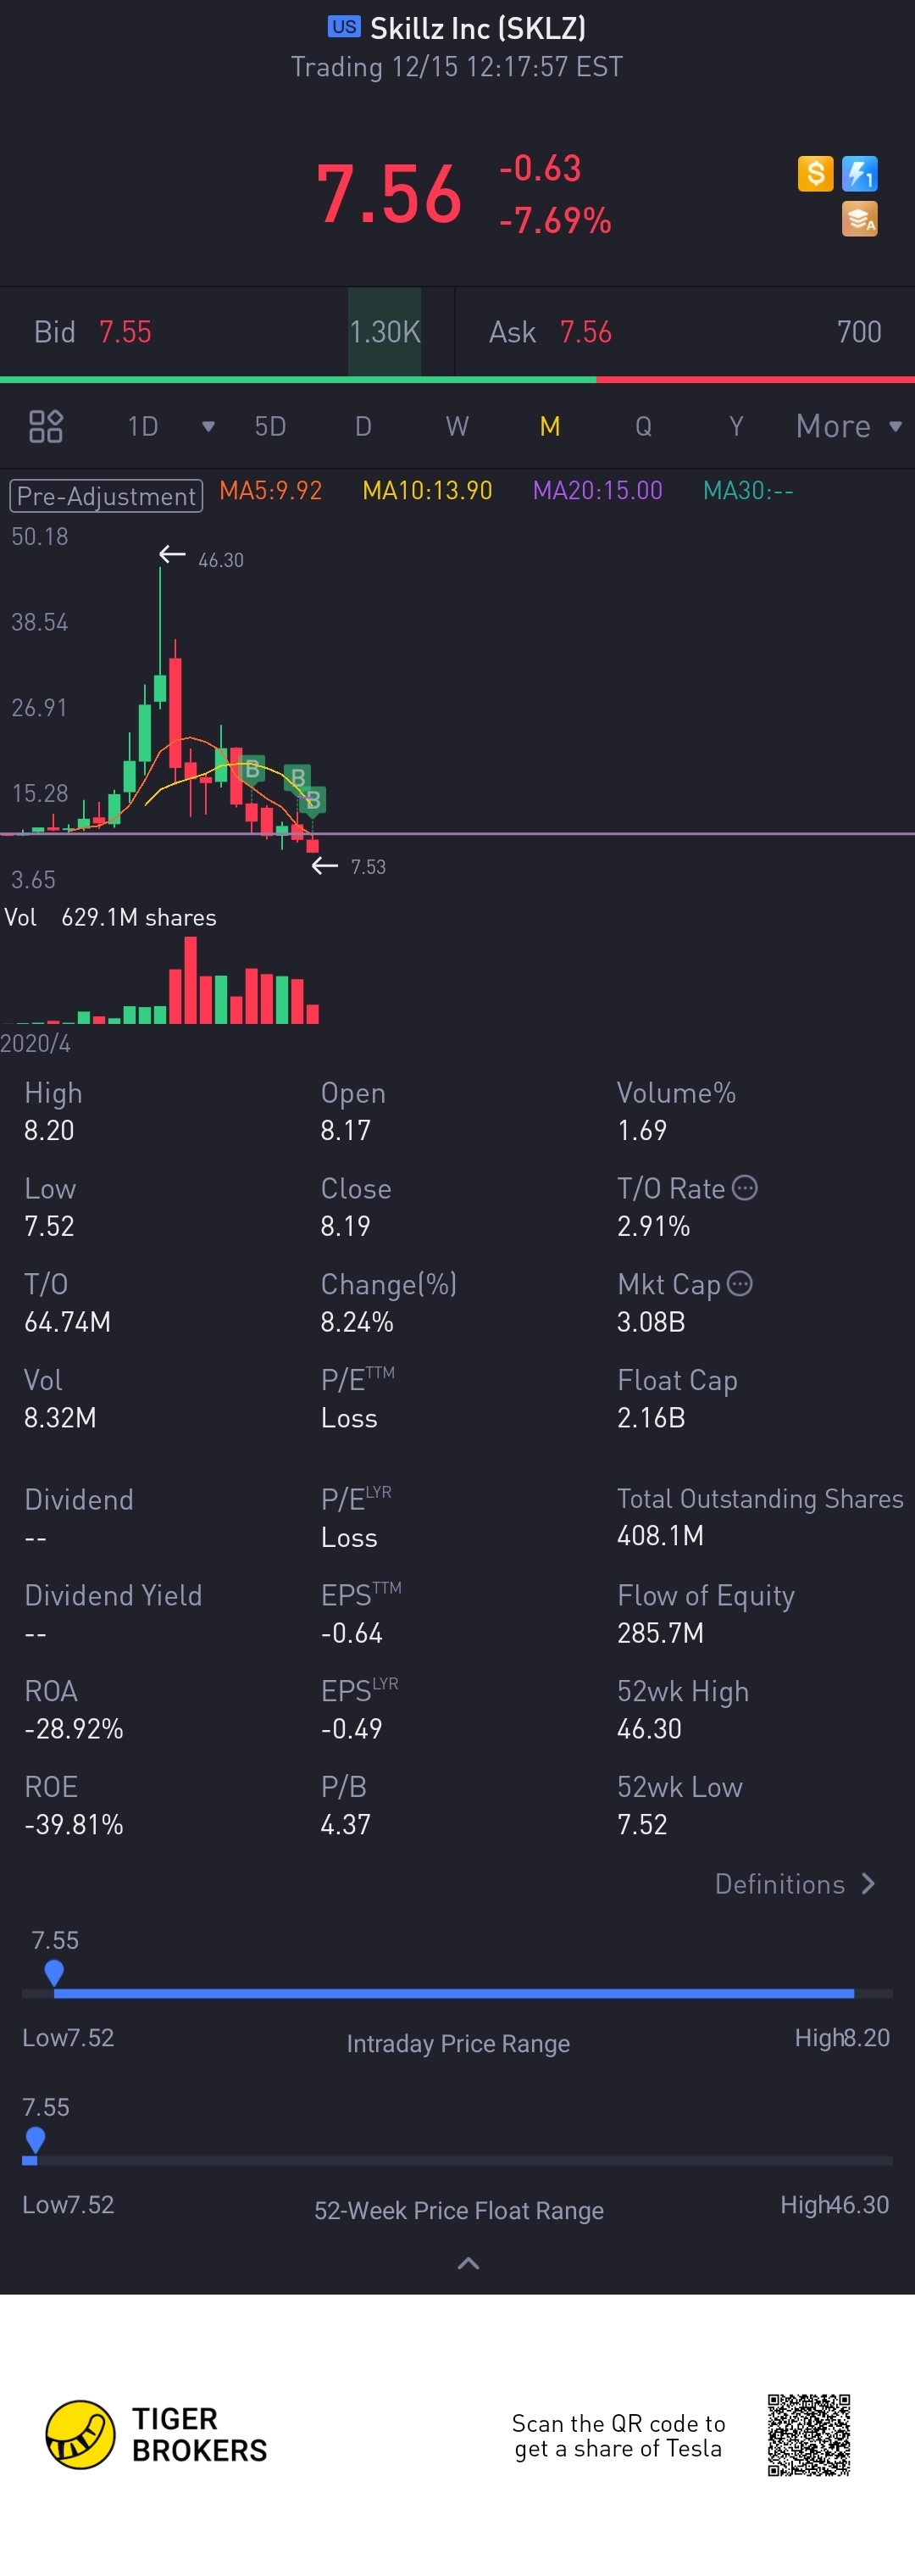Screen dimensions: 915x2576
Task: Open the chart layout grid icon
Action: 46,426
